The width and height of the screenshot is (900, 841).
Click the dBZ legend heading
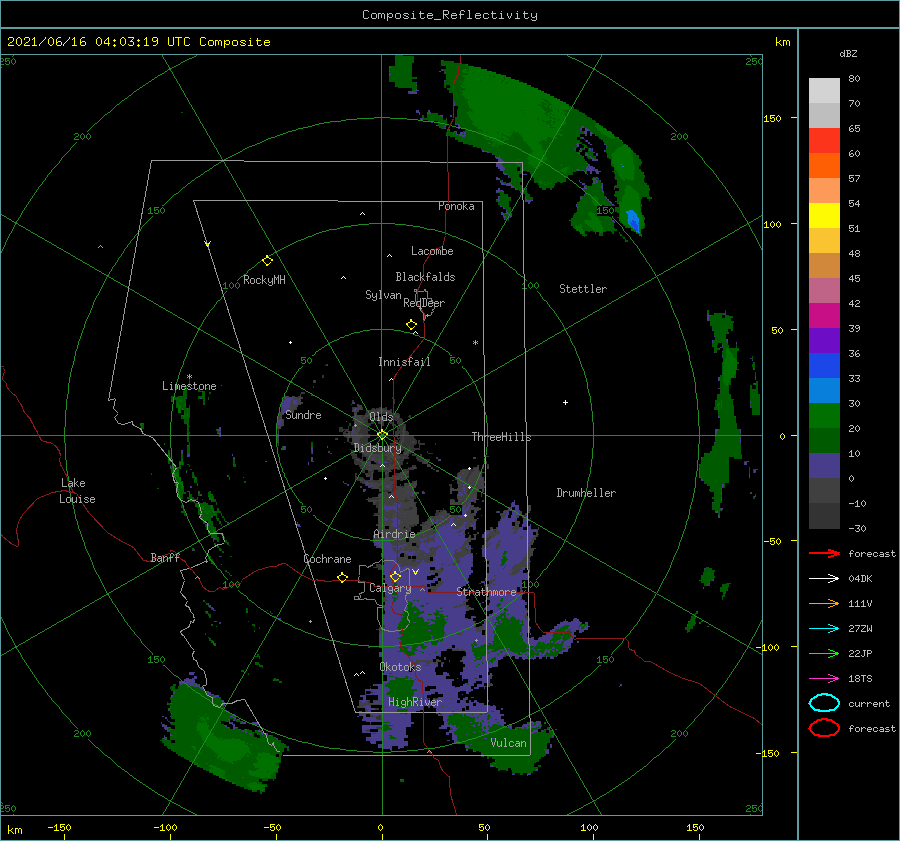point(848,53)
